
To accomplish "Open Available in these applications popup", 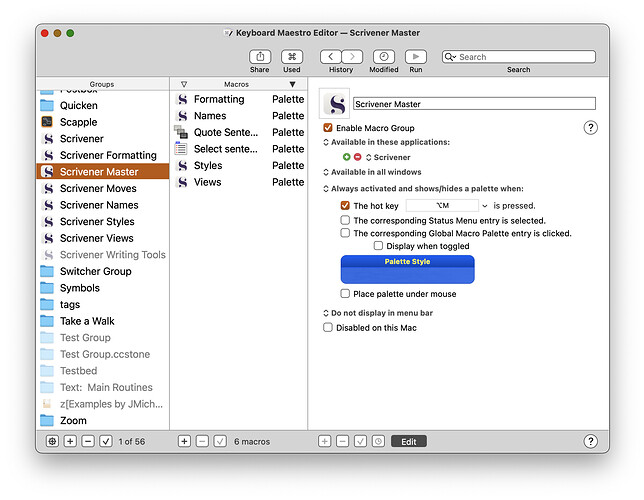I will pyautogui.click(x=386, y=142).
